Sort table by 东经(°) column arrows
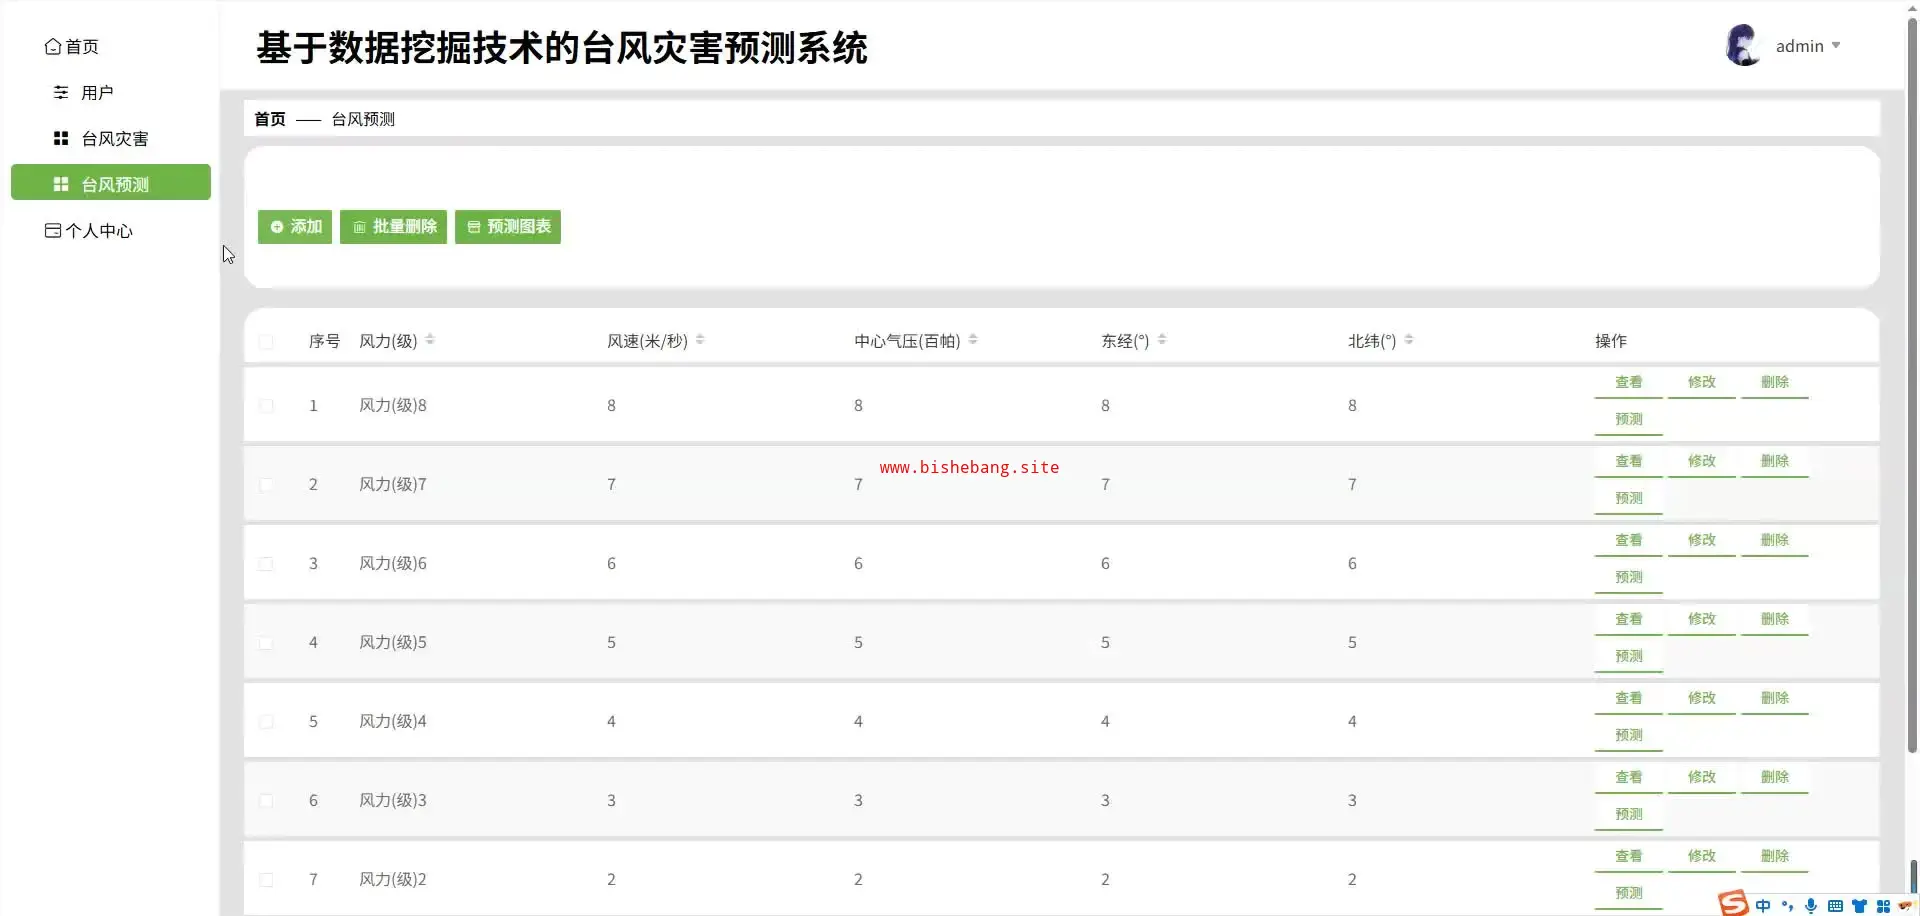This screenshot has width=1920, height=916. [1162, 340]
